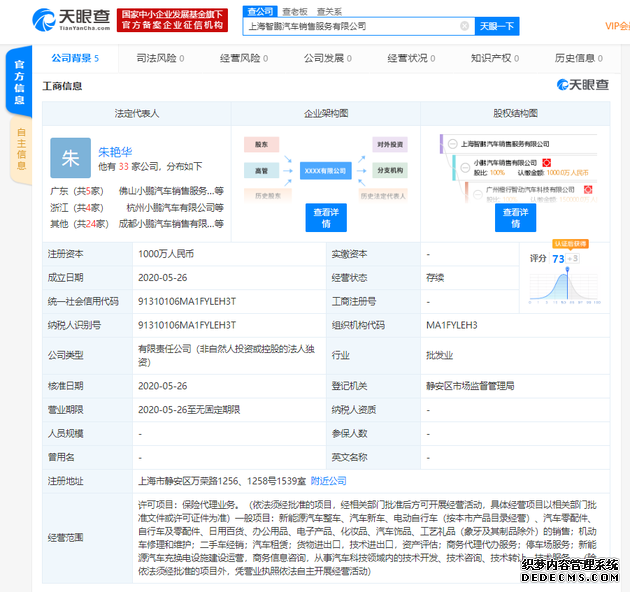Click the 2020-05-26至无固定期限 value
This screenshot has height=592, width=630.
pos(189,410)
